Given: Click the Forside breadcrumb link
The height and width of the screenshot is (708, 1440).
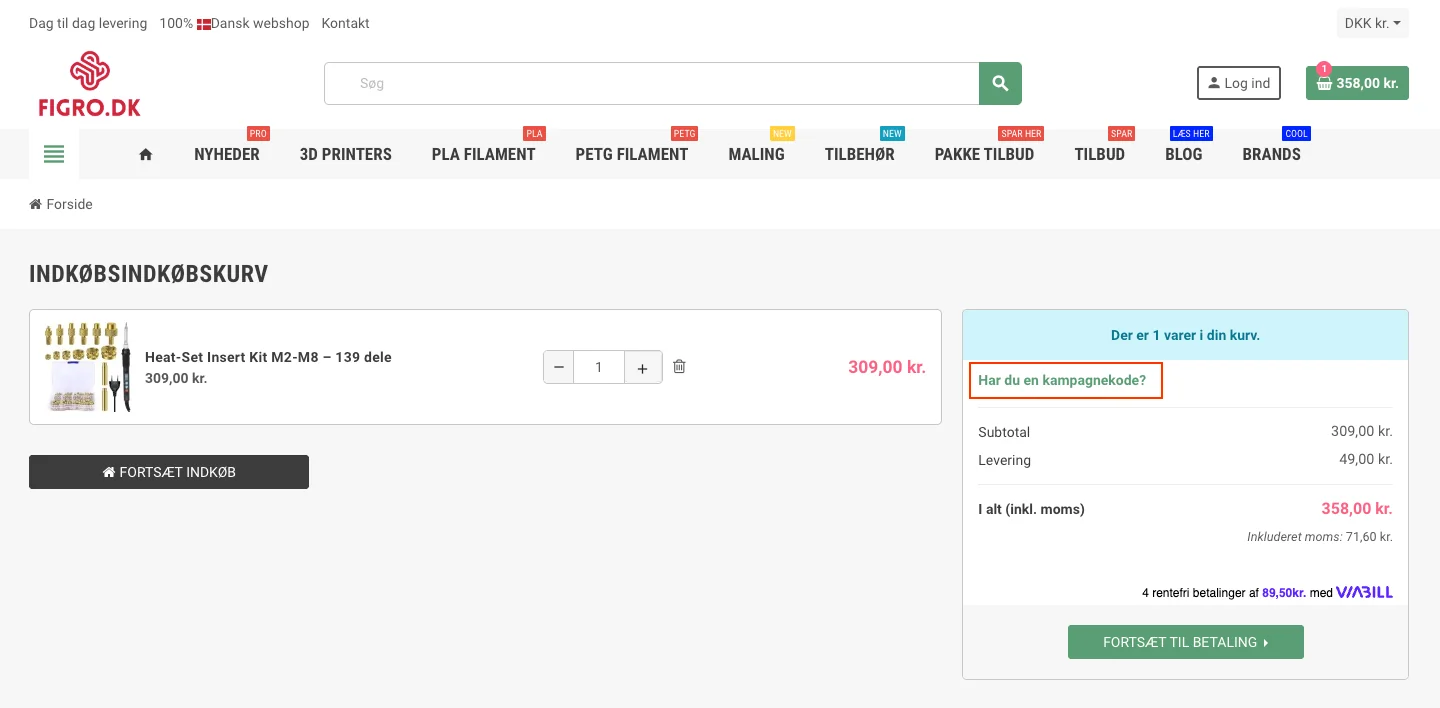Looking at the screenshot, I should tap(69, 204).
